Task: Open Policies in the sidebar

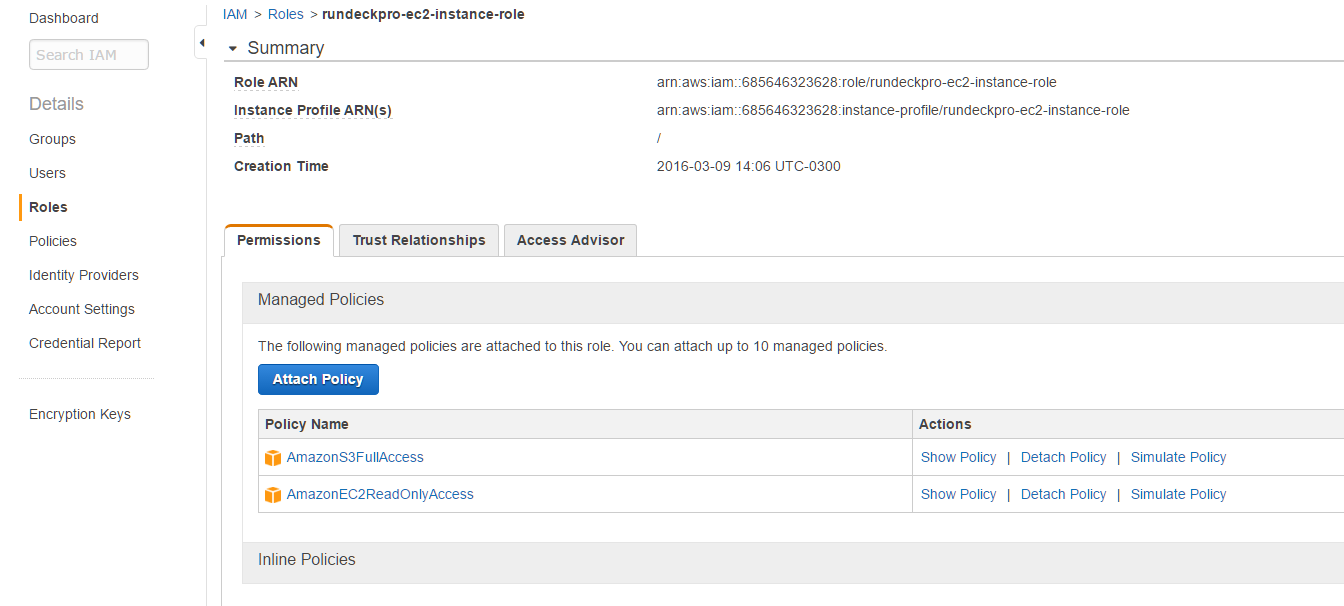Action: pos(53,241)
